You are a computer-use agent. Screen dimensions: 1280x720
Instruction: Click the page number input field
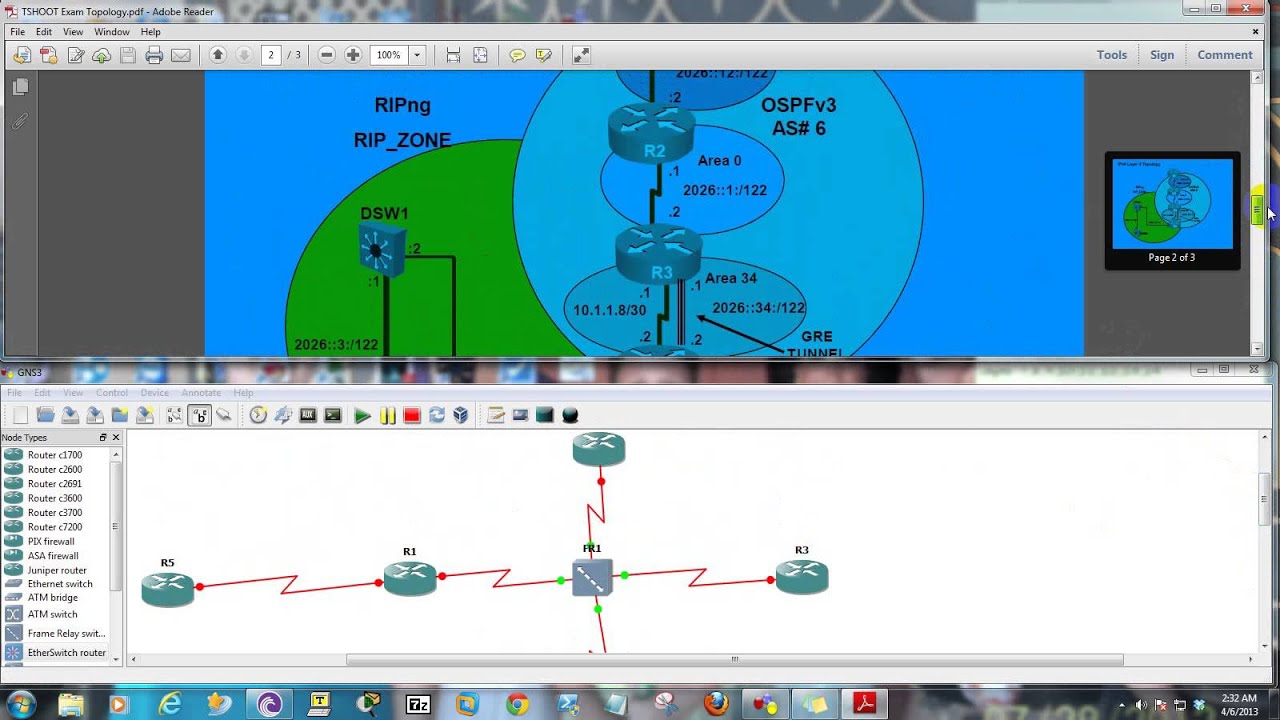[x=271, y=55]
